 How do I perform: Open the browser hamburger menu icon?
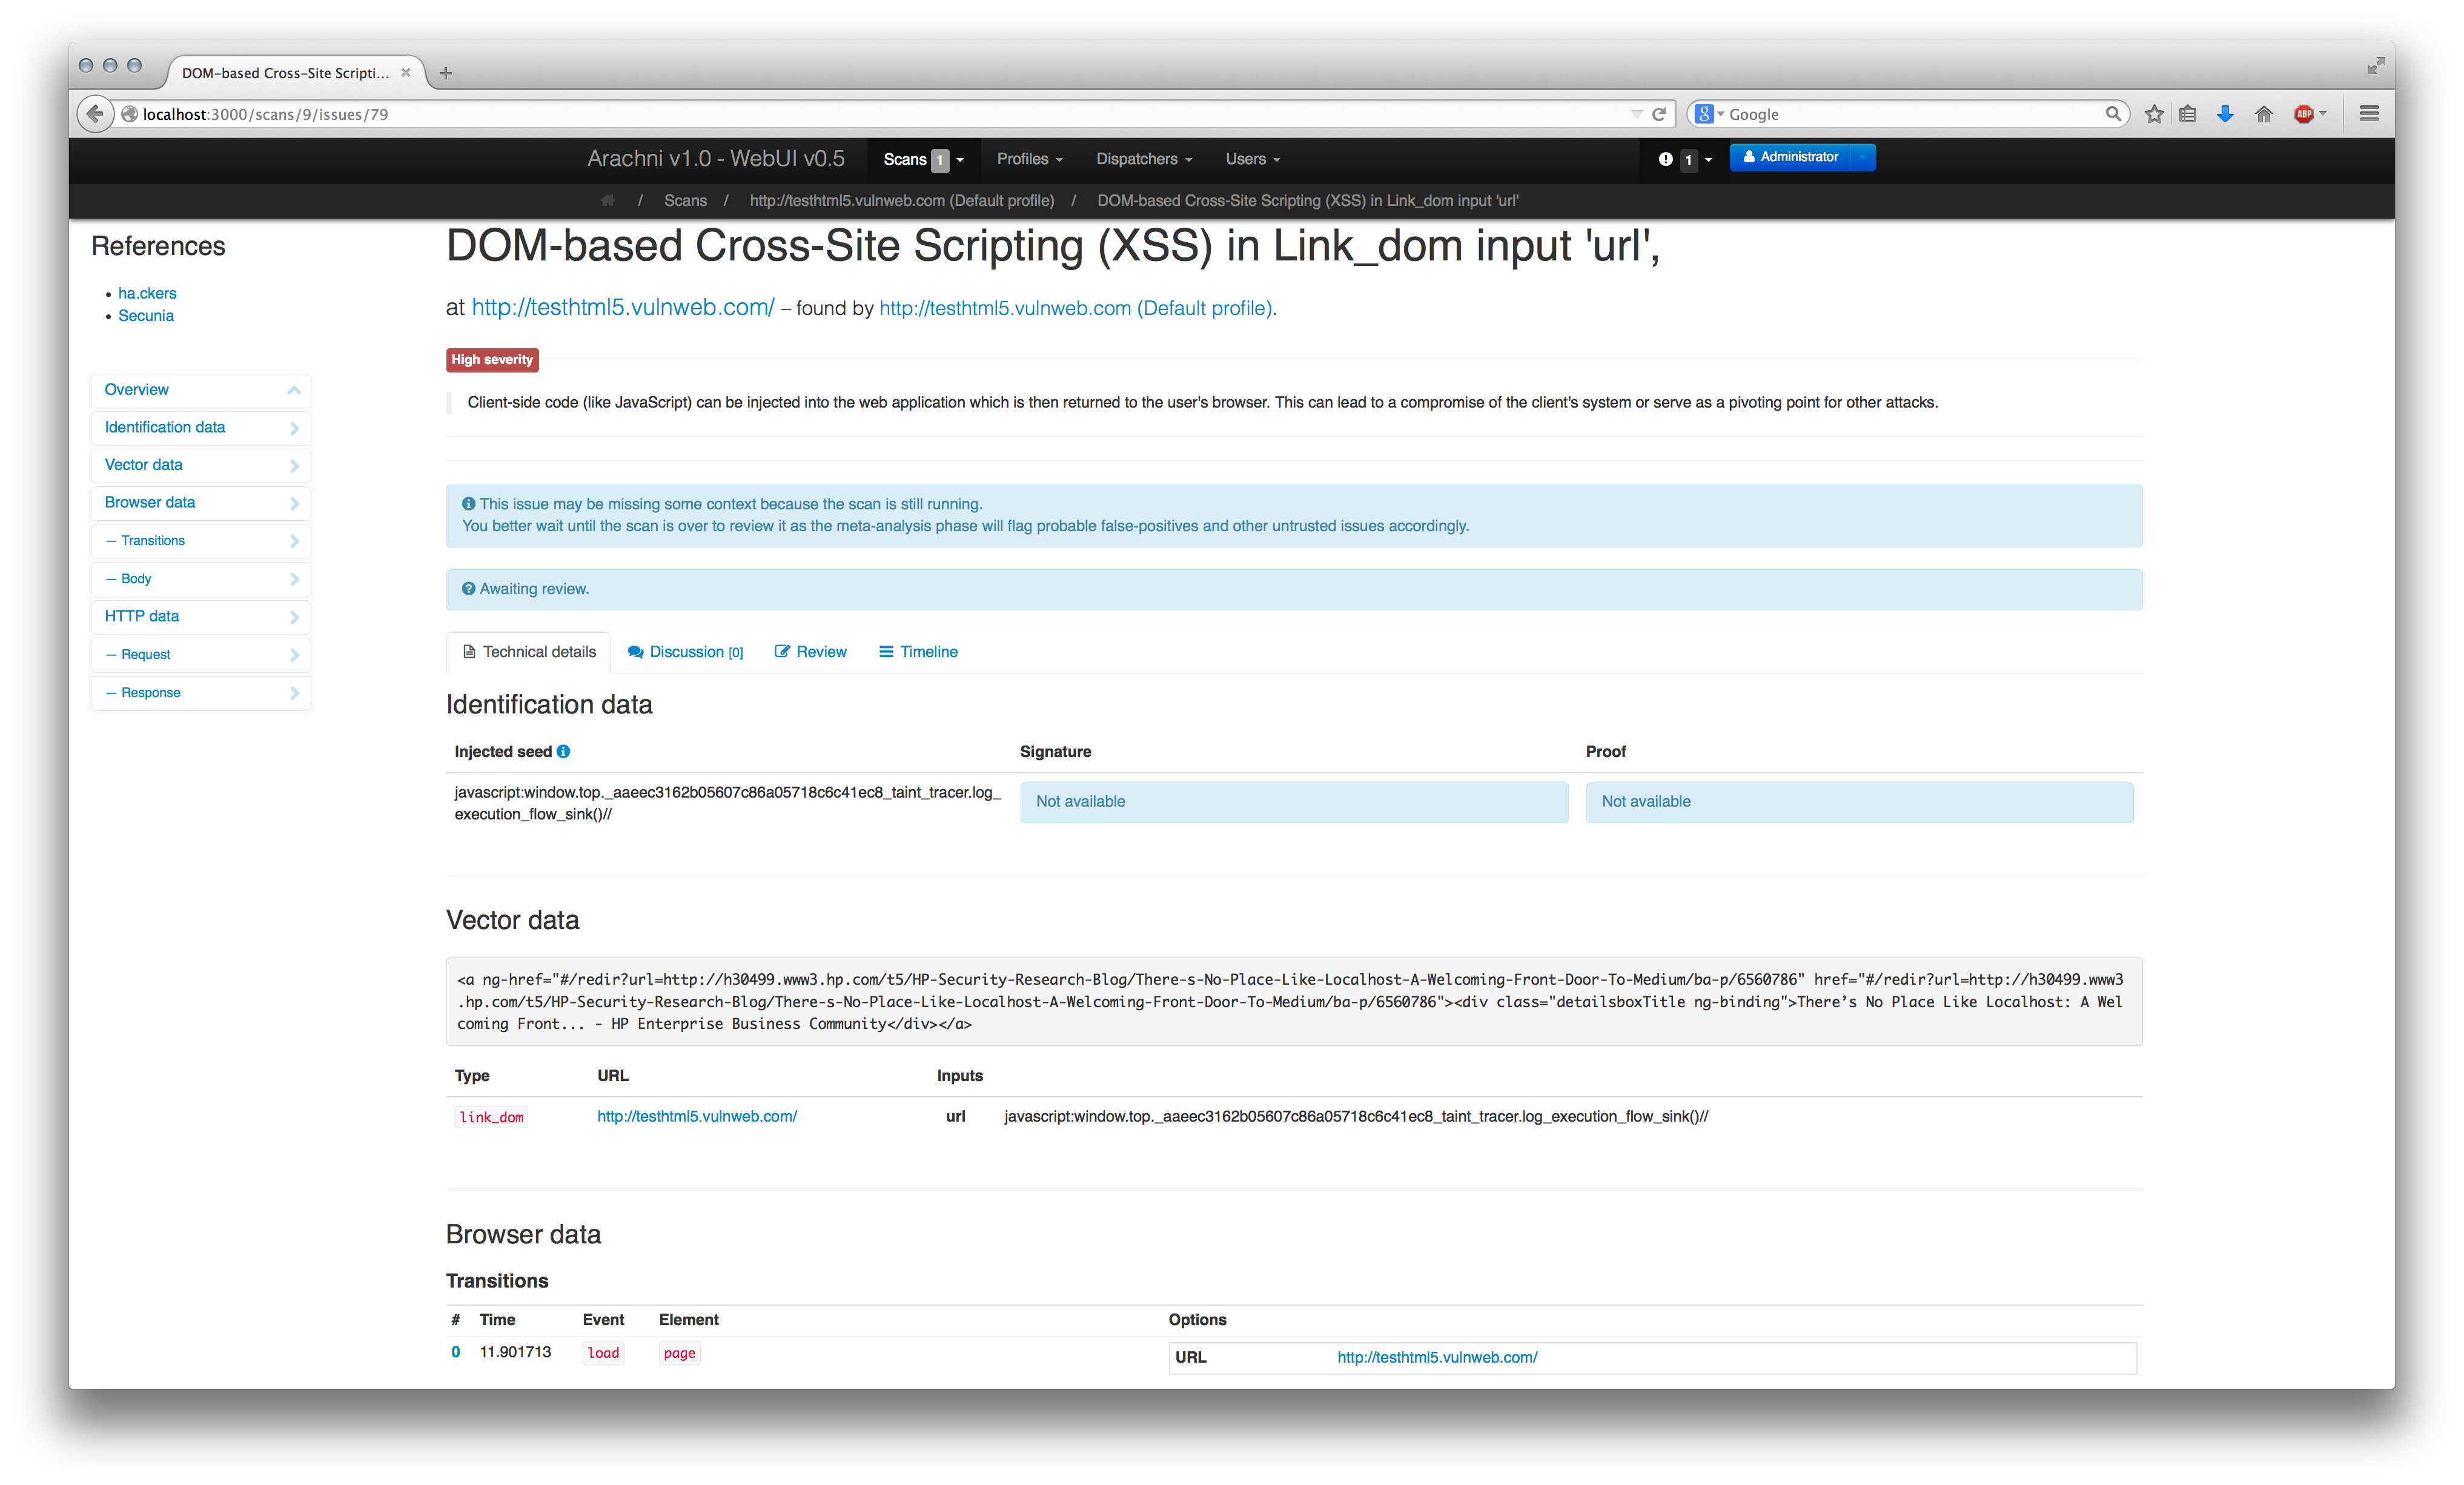2369,114
